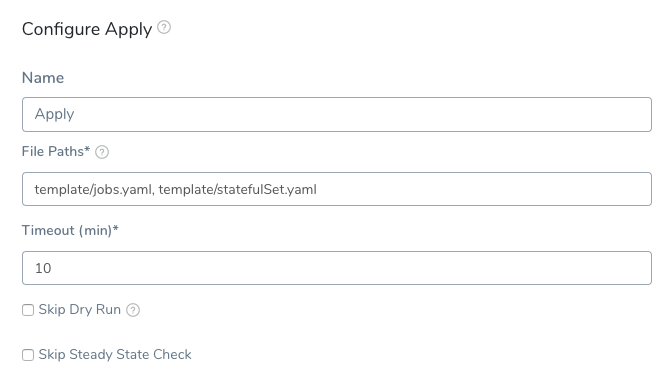
Task: Click the Configure Apply heading text
Action: click(87, 29)
